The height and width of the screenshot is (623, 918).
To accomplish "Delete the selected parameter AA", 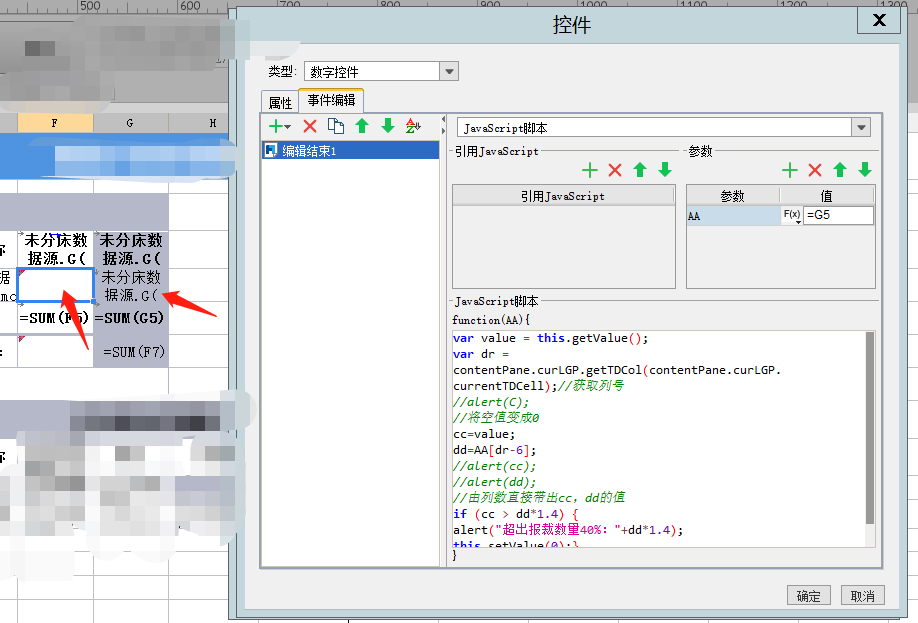I will (x=815, y=170).
